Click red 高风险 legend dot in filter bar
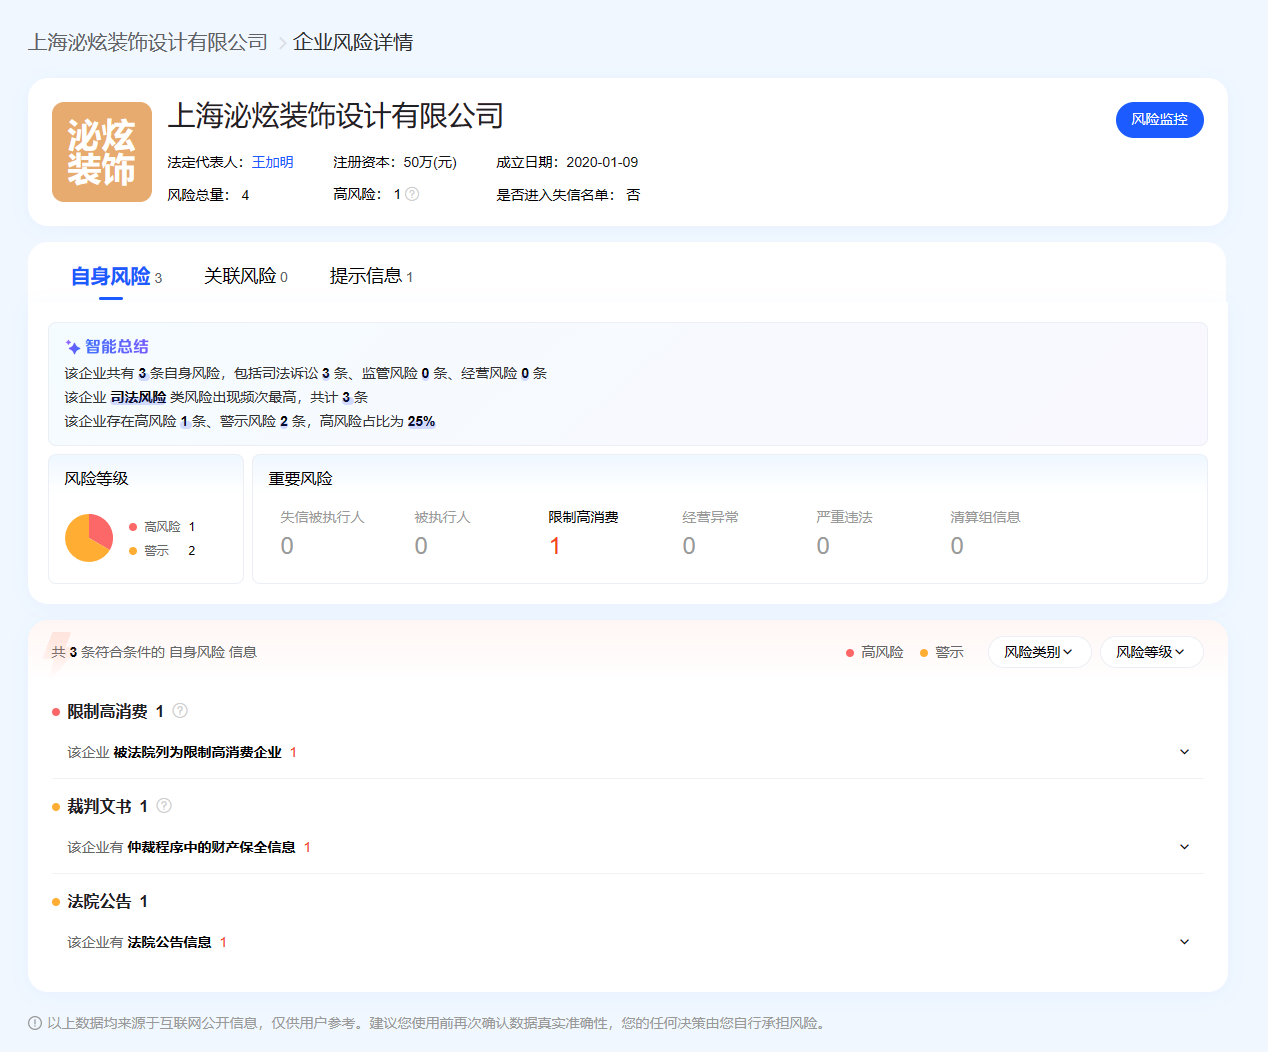The image size is (1268, 1052). (x=850, y=653)
